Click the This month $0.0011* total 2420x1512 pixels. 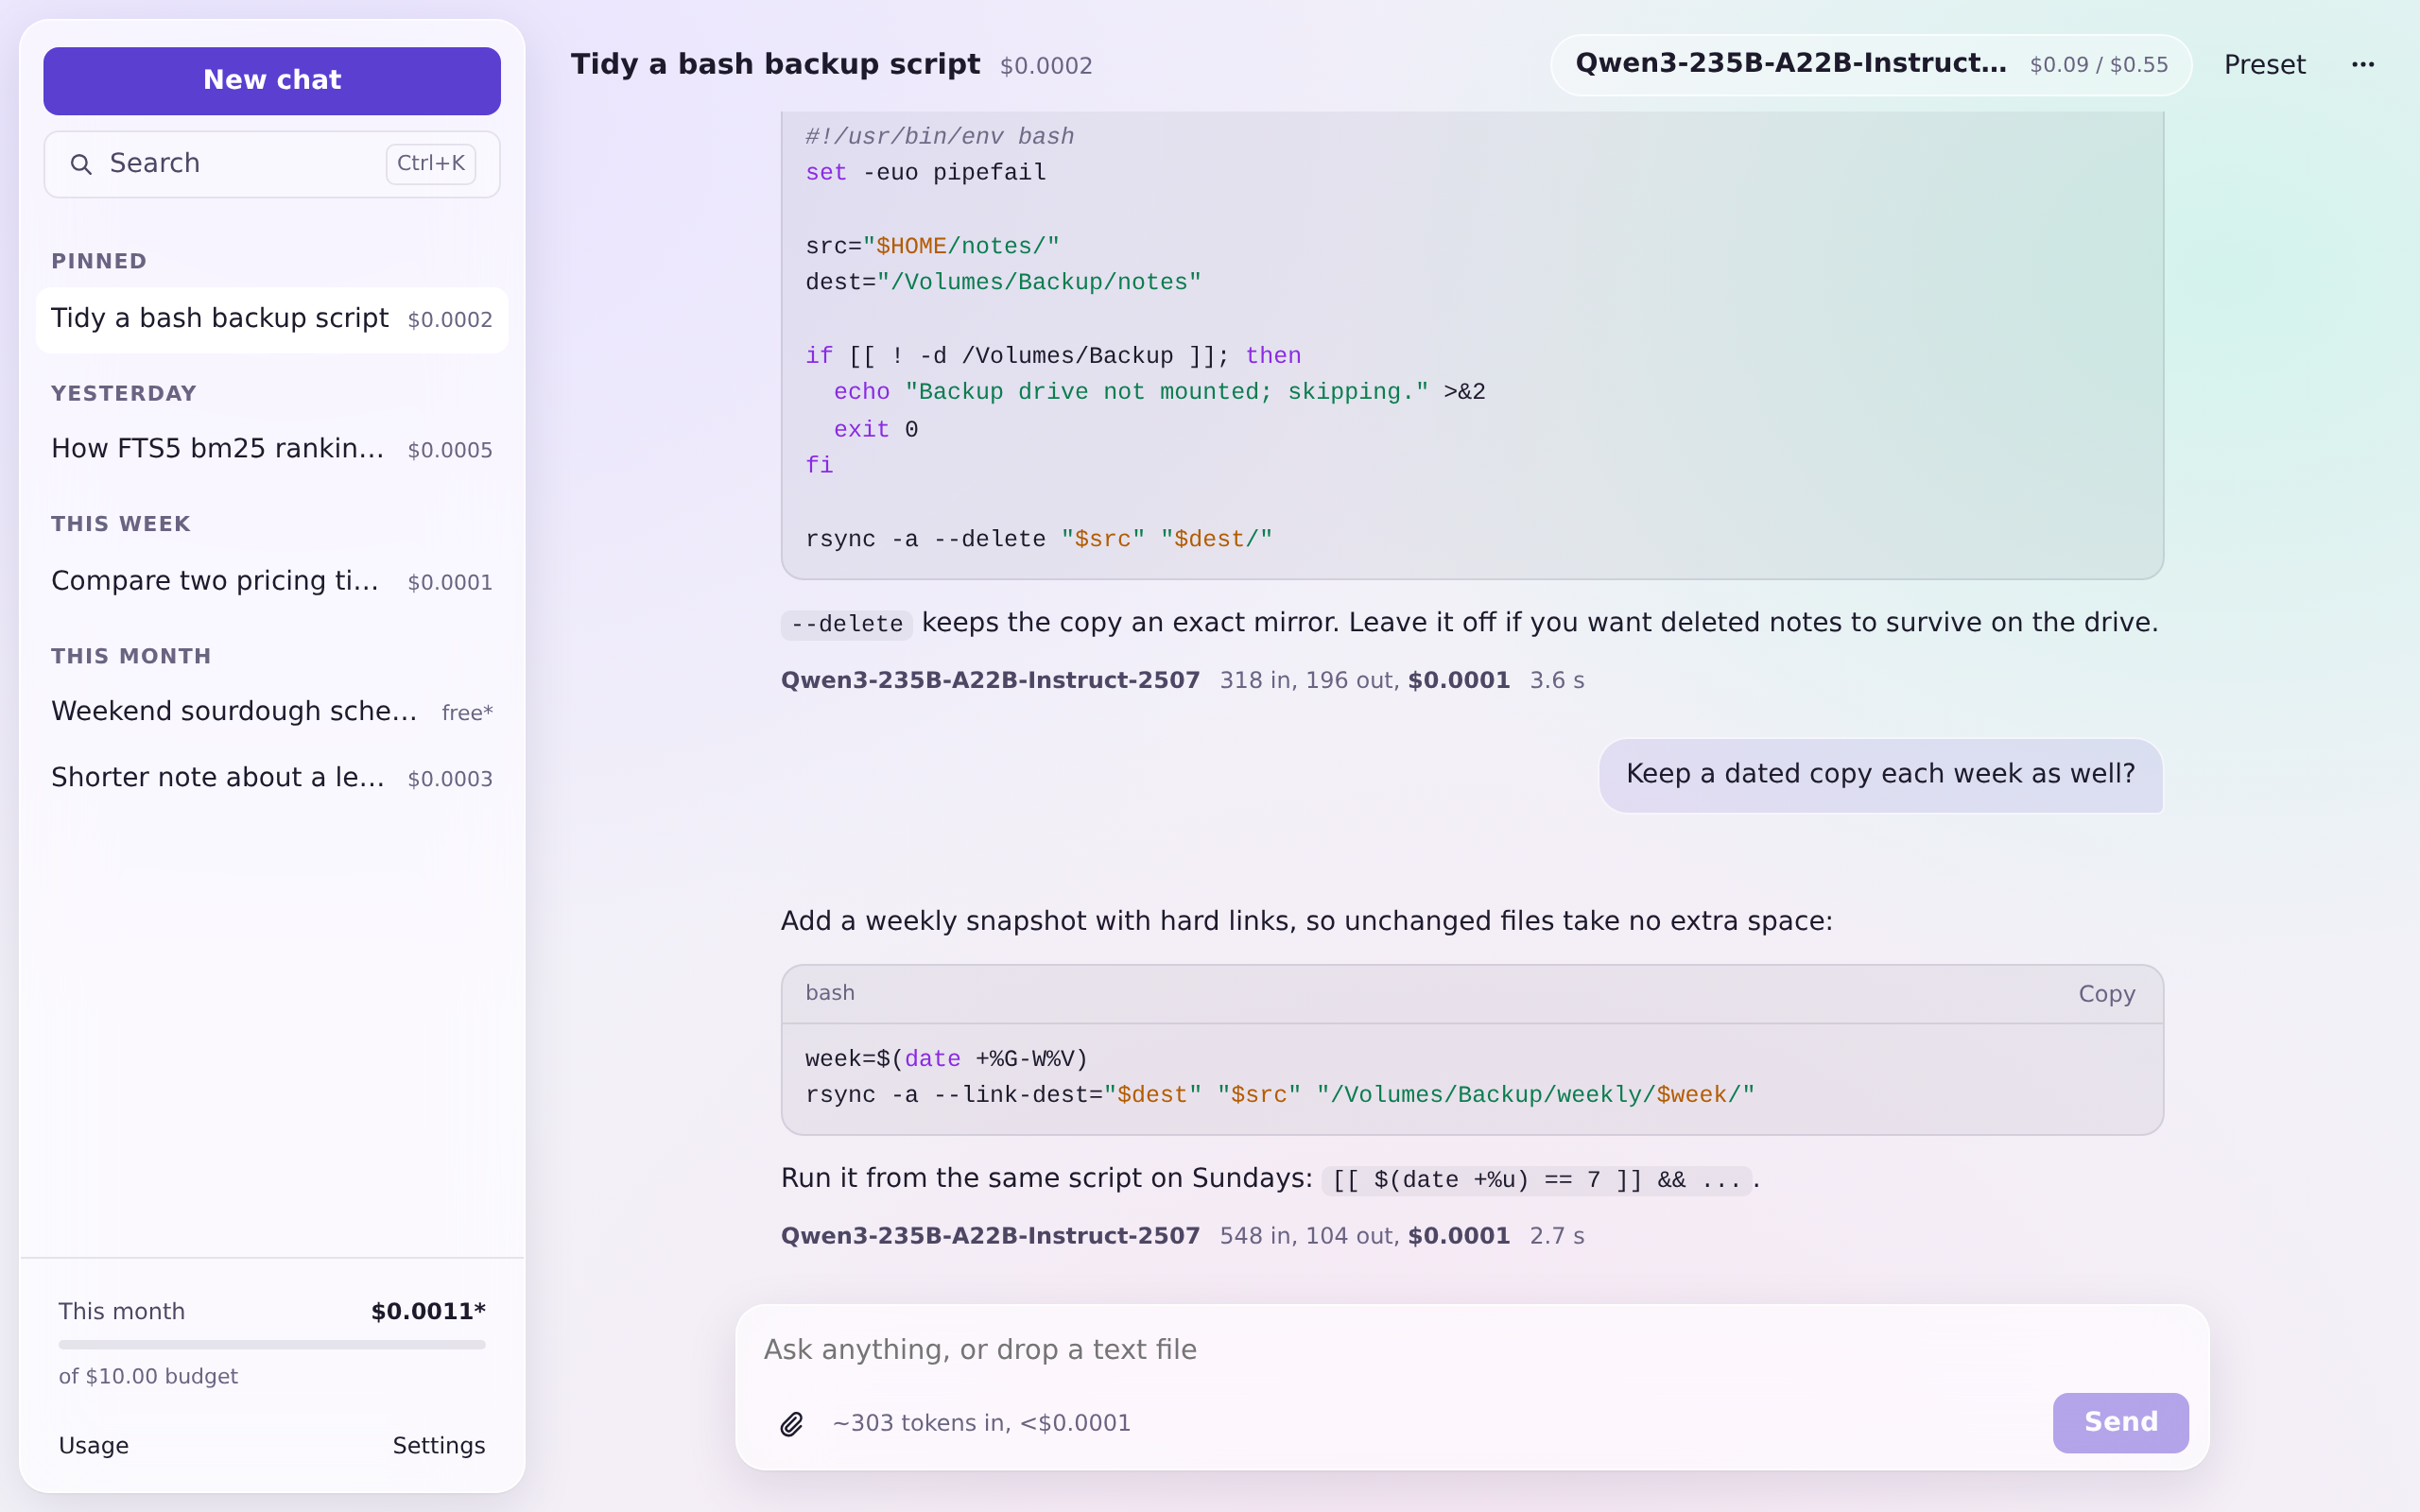pyautogui.click(x=428, y=1312)
